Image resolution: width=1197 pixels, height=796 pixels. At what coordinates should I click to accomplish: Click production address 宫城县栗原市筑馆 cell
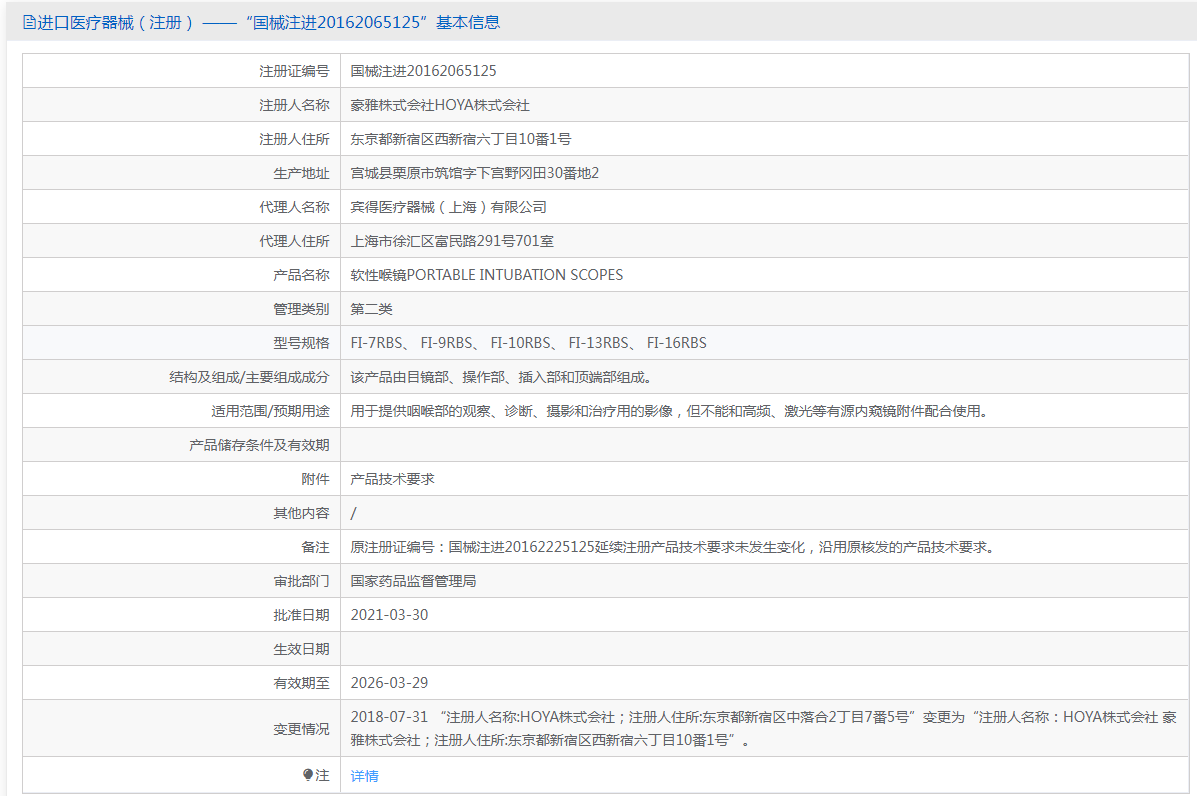pyautogui.click(x=474, y=173)
